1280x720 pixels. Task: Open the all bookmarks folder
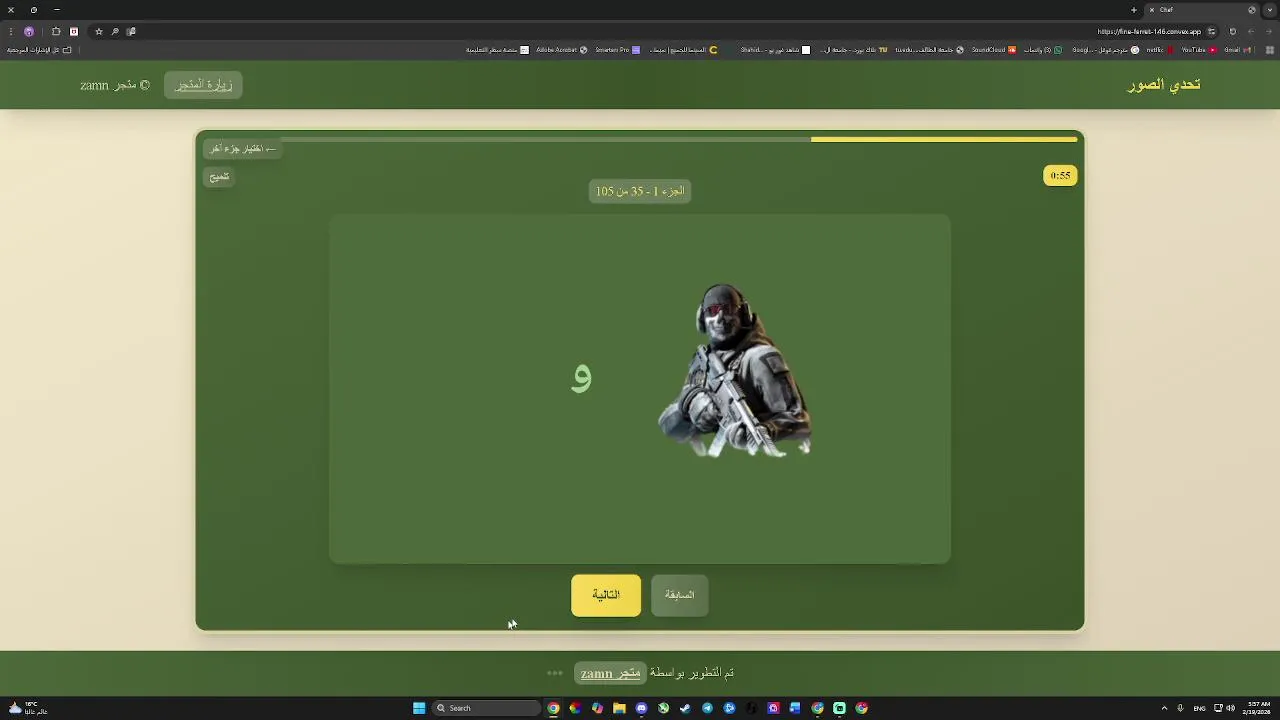39,50
